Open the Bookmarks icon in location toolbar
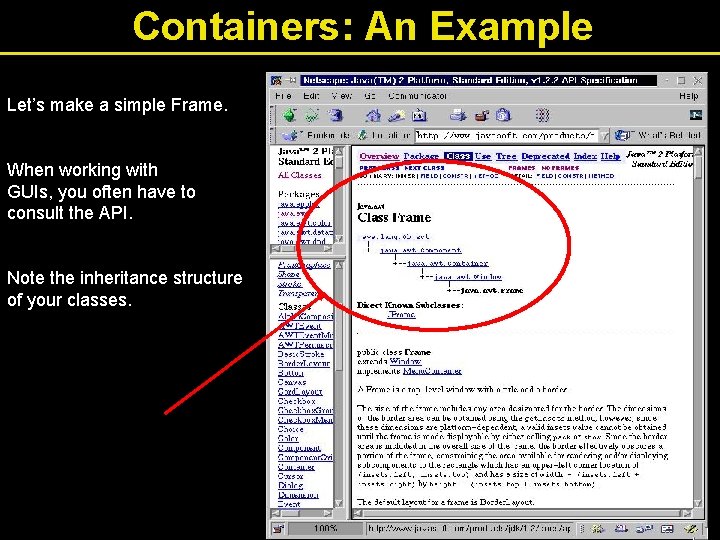720x540 pixels. tap(291, 135)
